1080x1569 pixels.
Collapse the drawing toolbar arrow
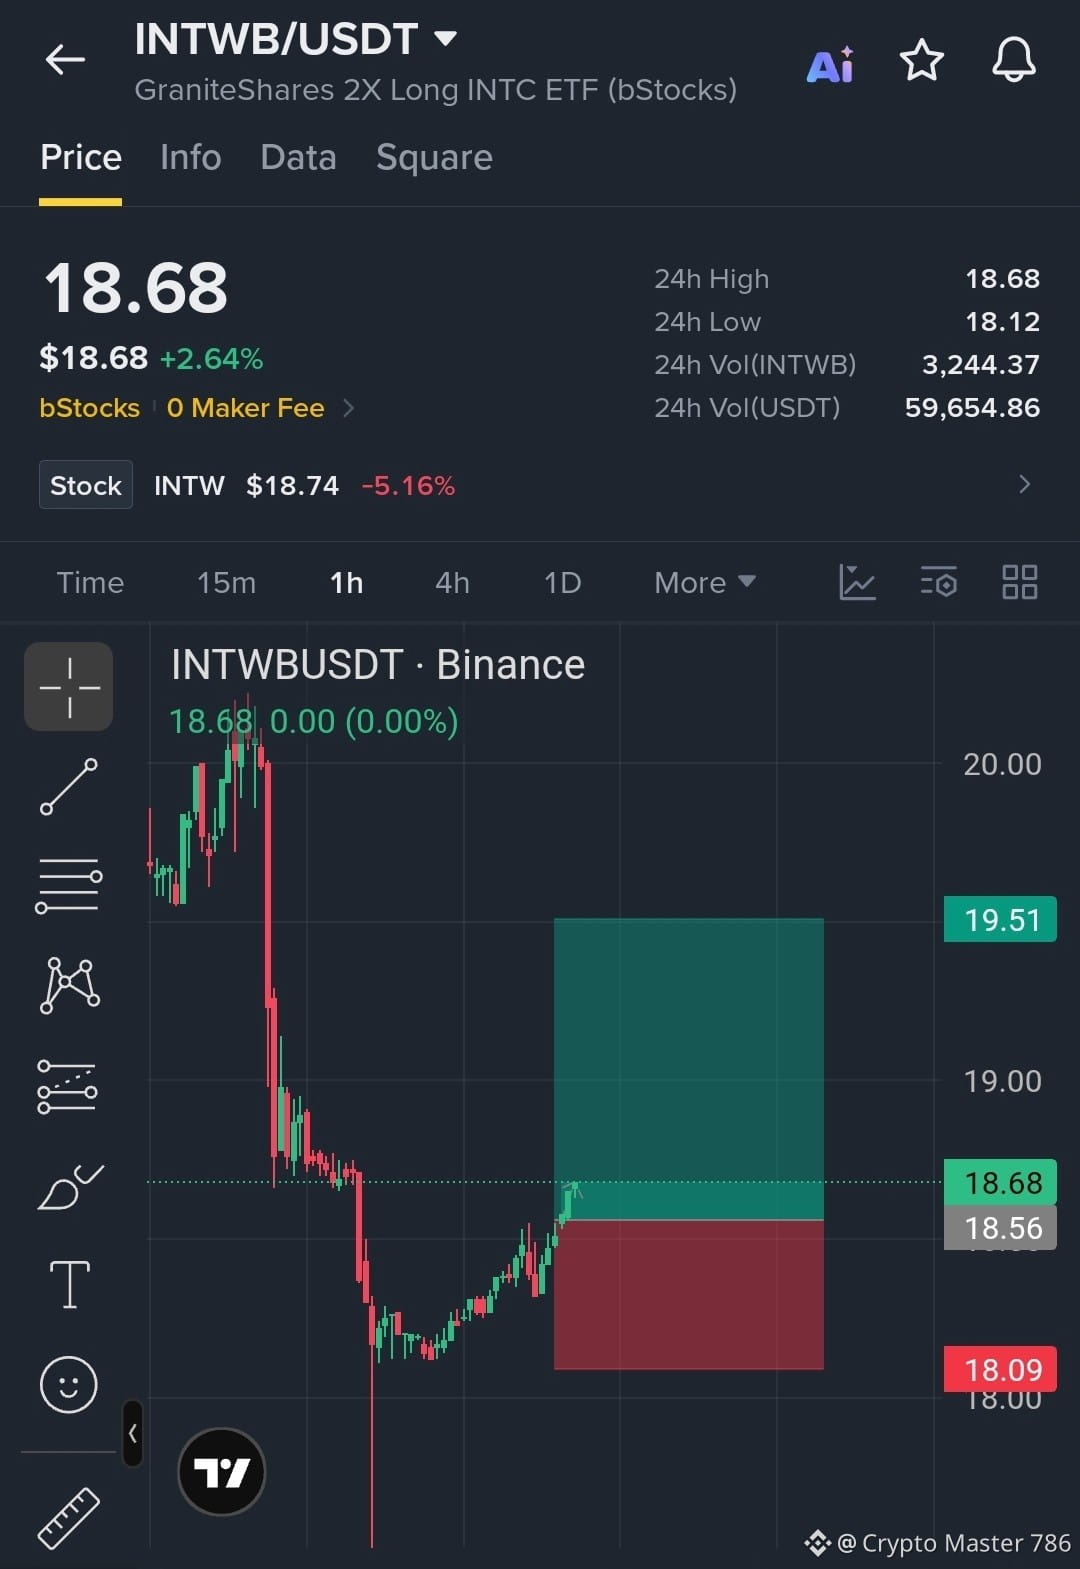tap(132, 1433)
